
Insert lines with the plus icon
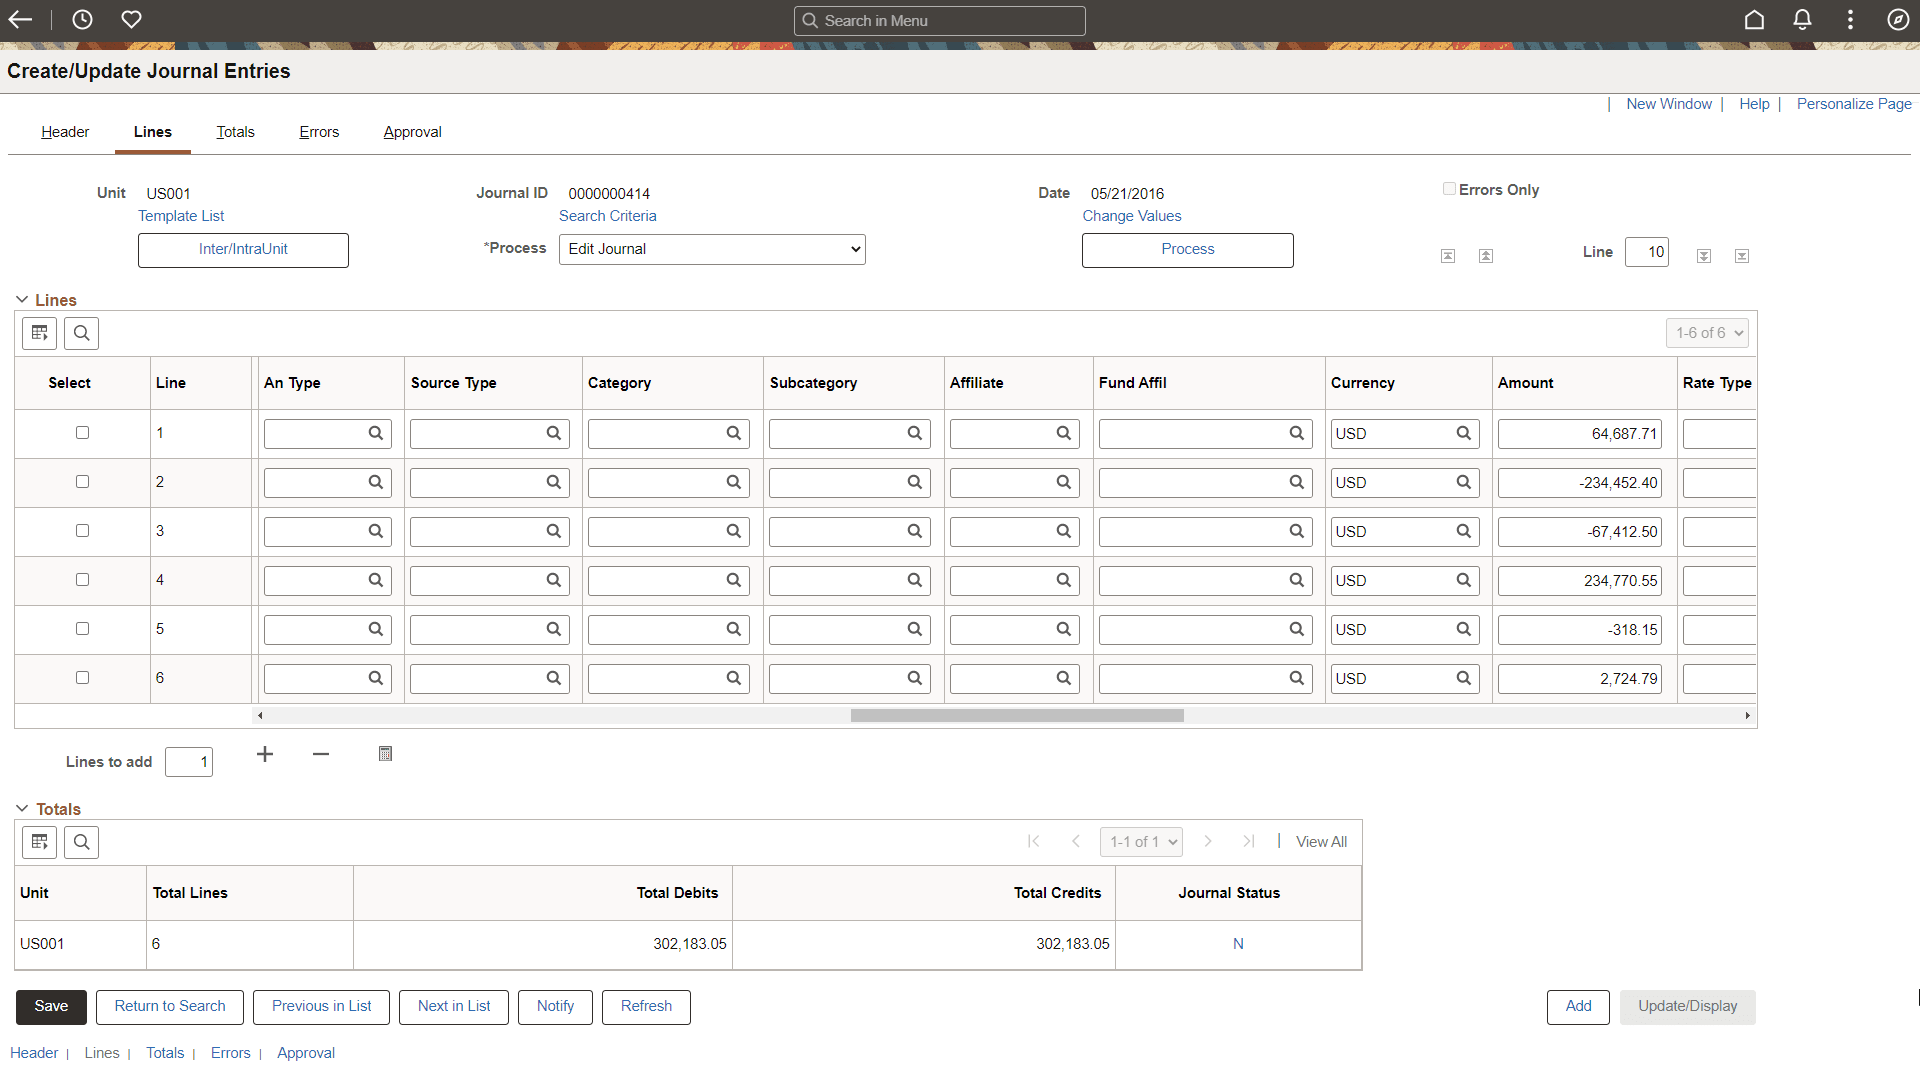(x=265, y=754)
